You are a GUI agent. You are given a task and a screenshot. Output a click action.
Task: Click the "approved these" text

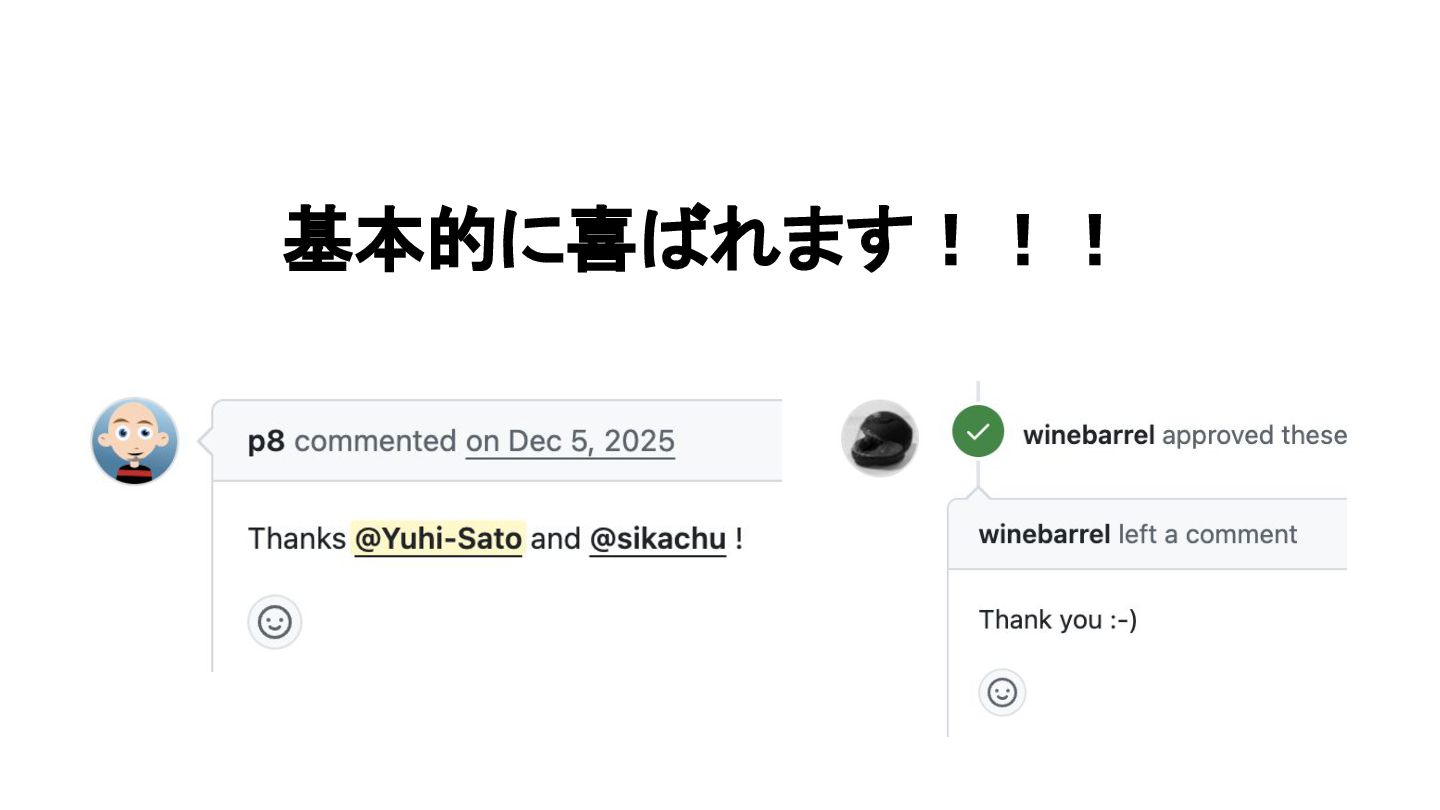coord(1255,435)
